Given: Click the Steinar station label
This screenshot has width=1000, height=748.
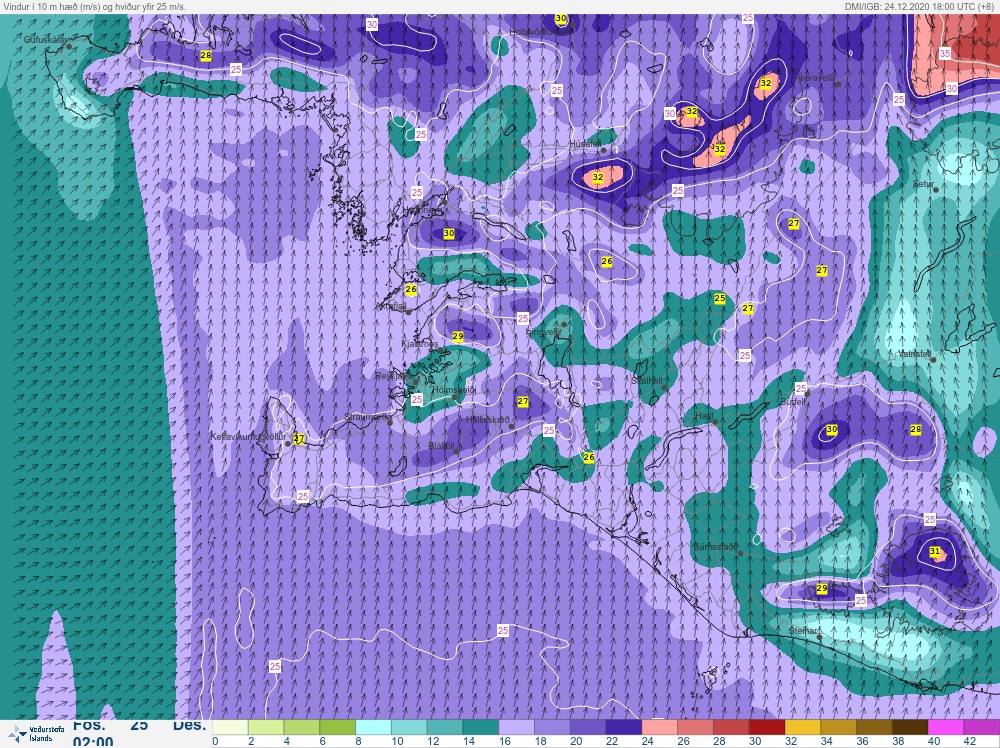Looking at the screenshot, I should coord(803,631).
